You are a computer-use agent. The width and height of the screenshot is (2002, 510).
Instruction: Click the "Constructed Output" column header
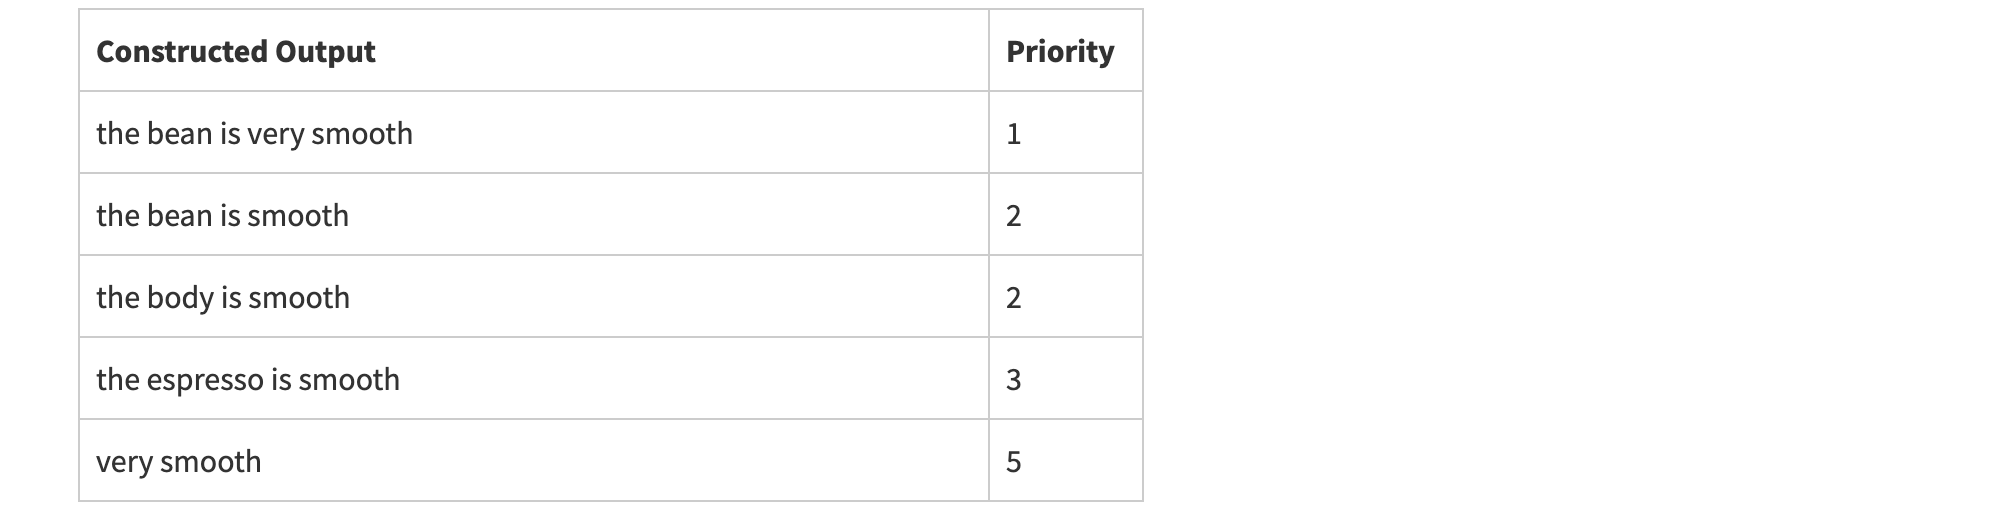tap(235, 52)
